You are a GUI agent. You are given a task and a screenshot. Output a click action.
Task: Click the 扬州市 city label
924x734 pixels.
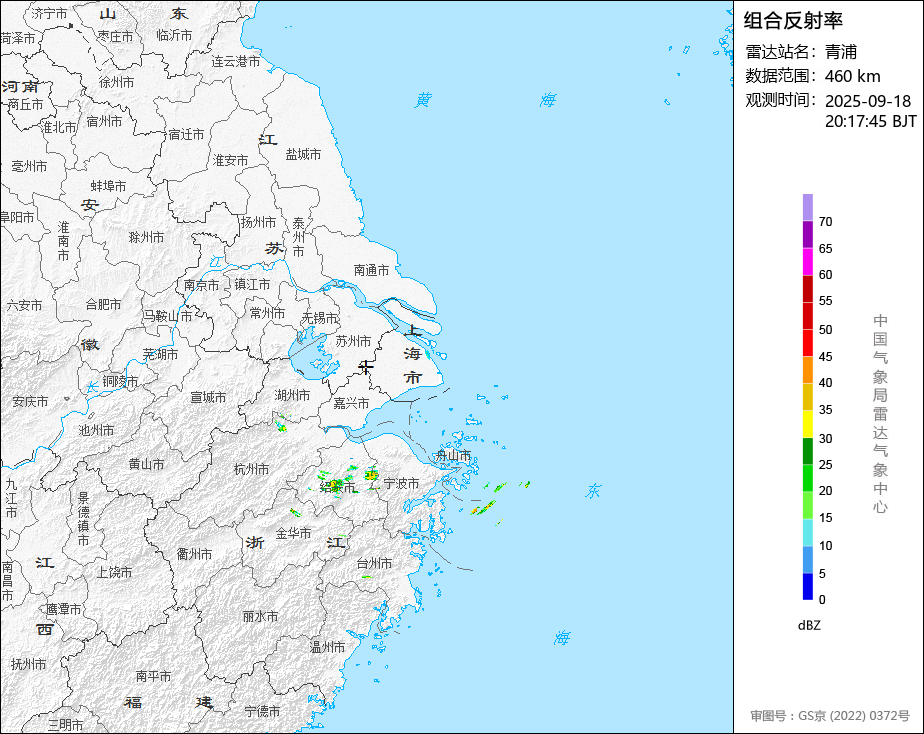pyautogui.click(x=258, y=222)
